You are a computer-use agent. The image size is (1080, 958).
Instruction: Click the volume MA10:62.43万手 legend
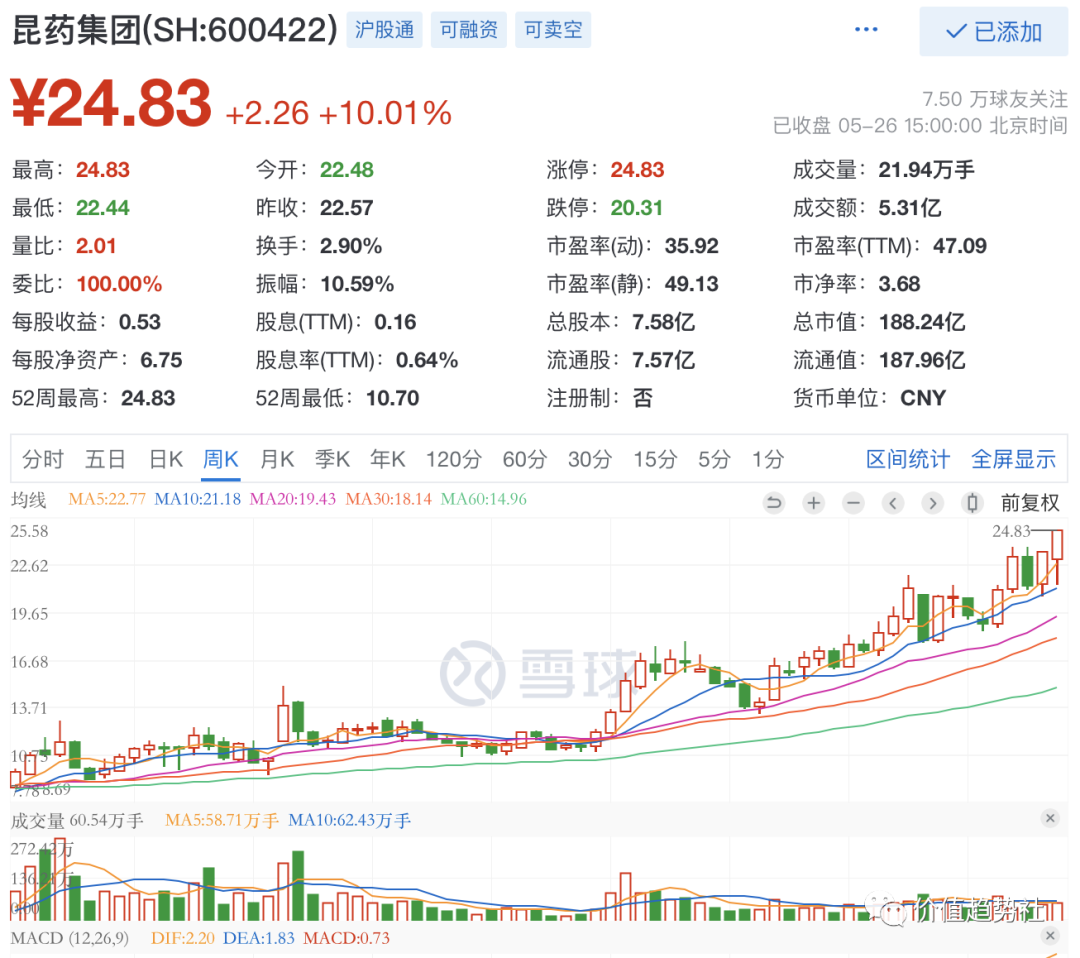click(x=349, y=821)
